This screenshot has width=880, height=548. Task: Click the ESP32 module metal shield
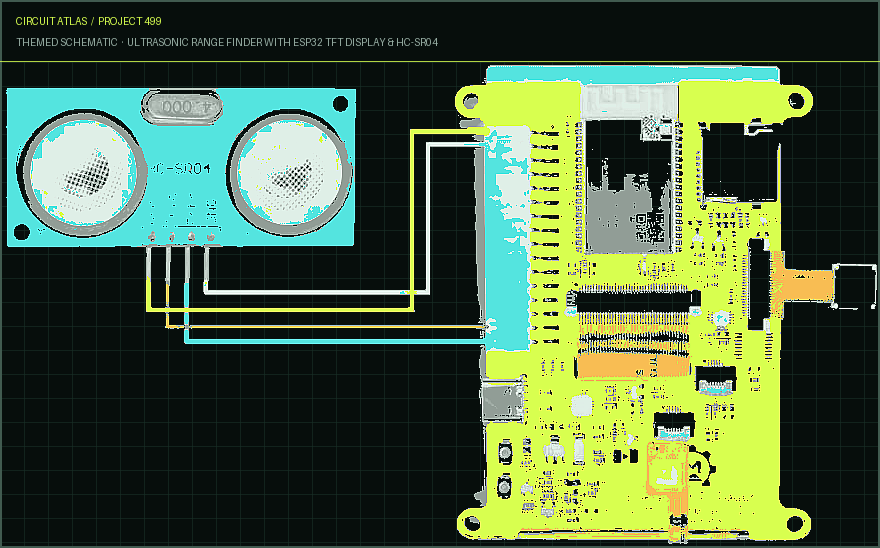point(628,185)
